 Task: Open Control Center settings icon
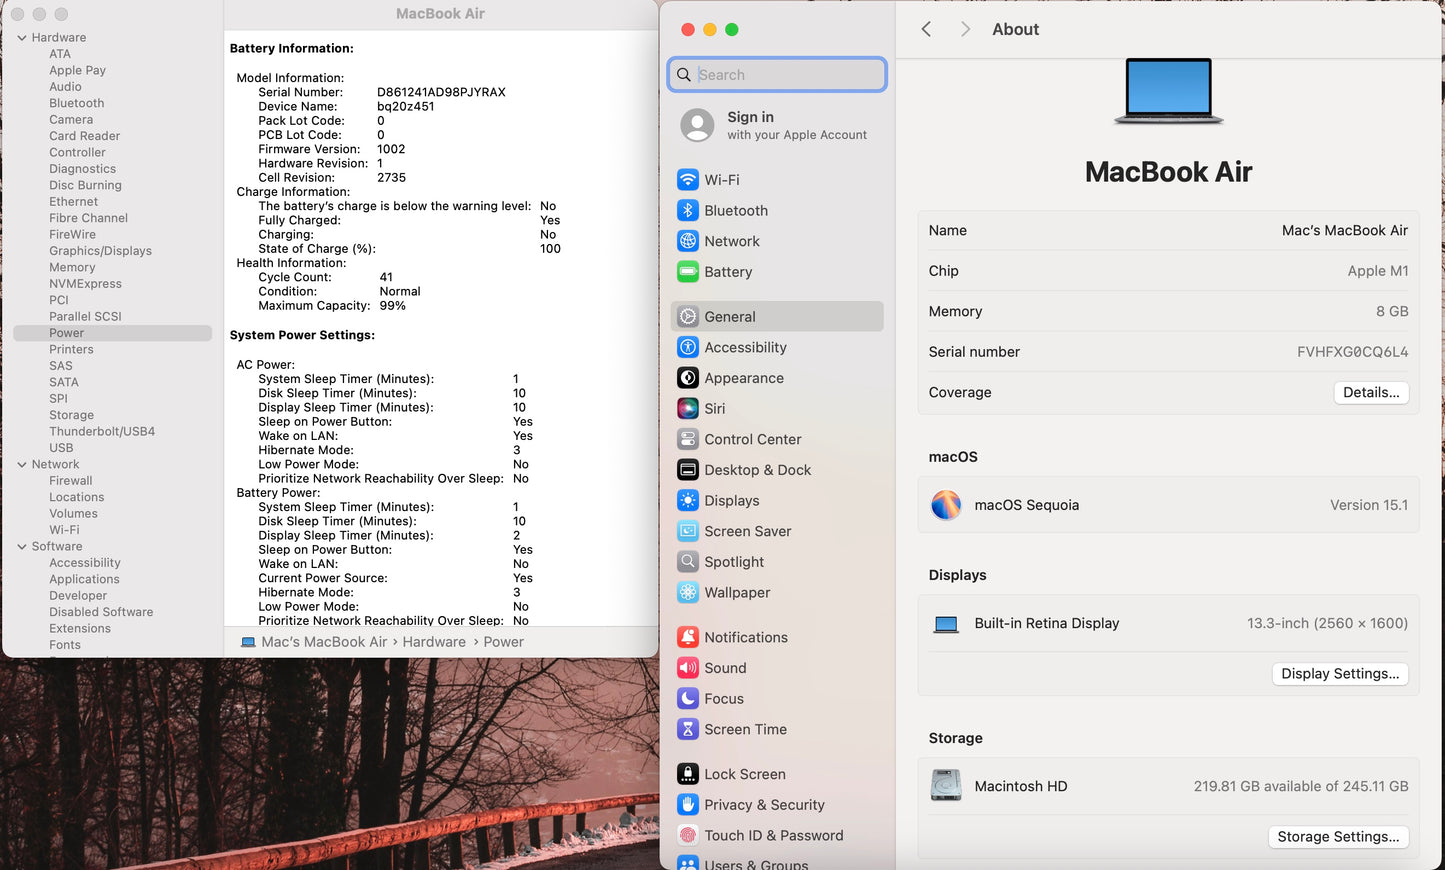687,439
